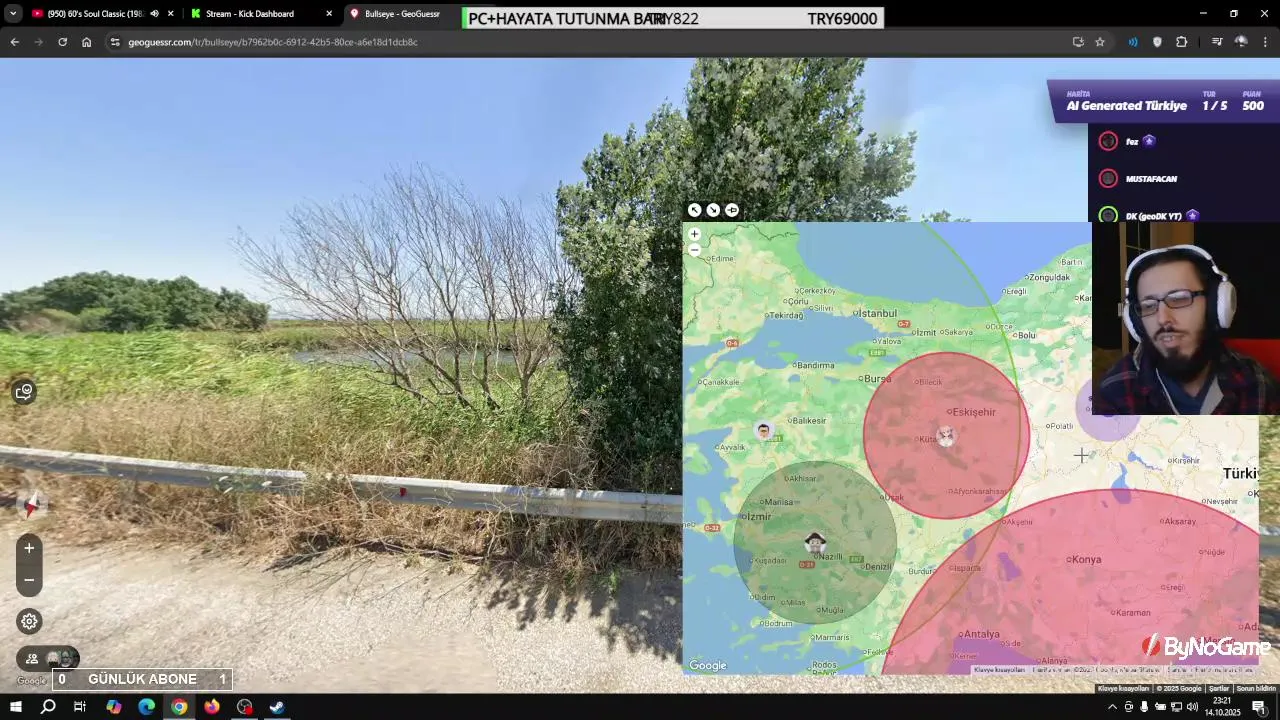Click the player marker in red circle near Kütahya
The height and width of the screenshot is (720, 1280).
(945, 435)
